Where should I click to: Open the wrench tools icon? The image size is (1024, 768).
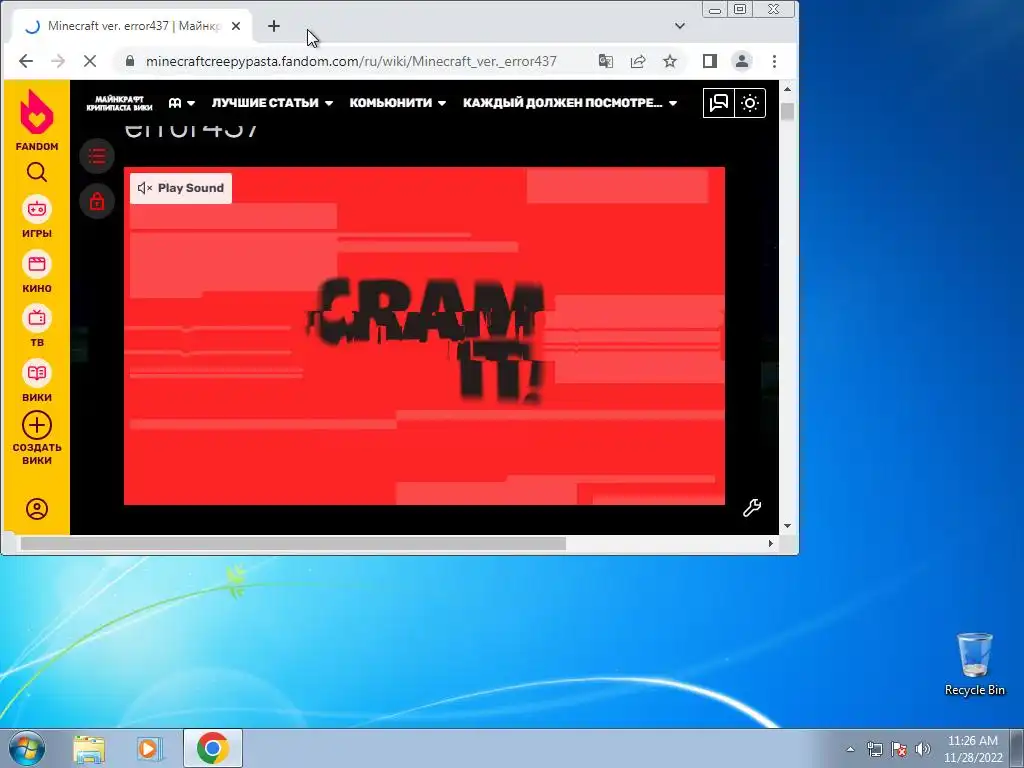tap(752, 508)
